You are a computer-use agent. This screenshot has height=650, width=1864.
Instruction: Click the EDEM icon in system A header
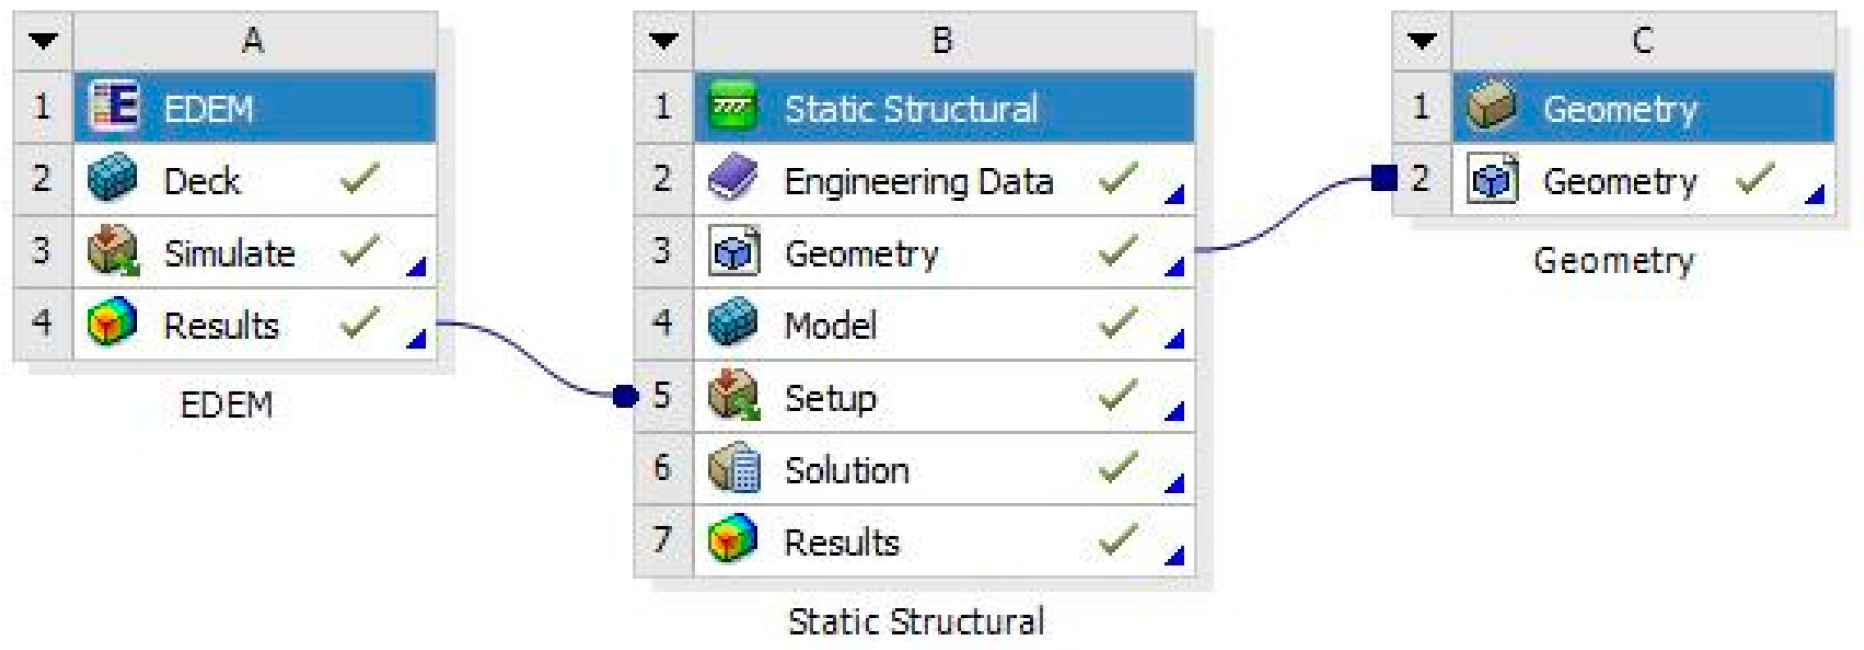(x=113, y=107)
